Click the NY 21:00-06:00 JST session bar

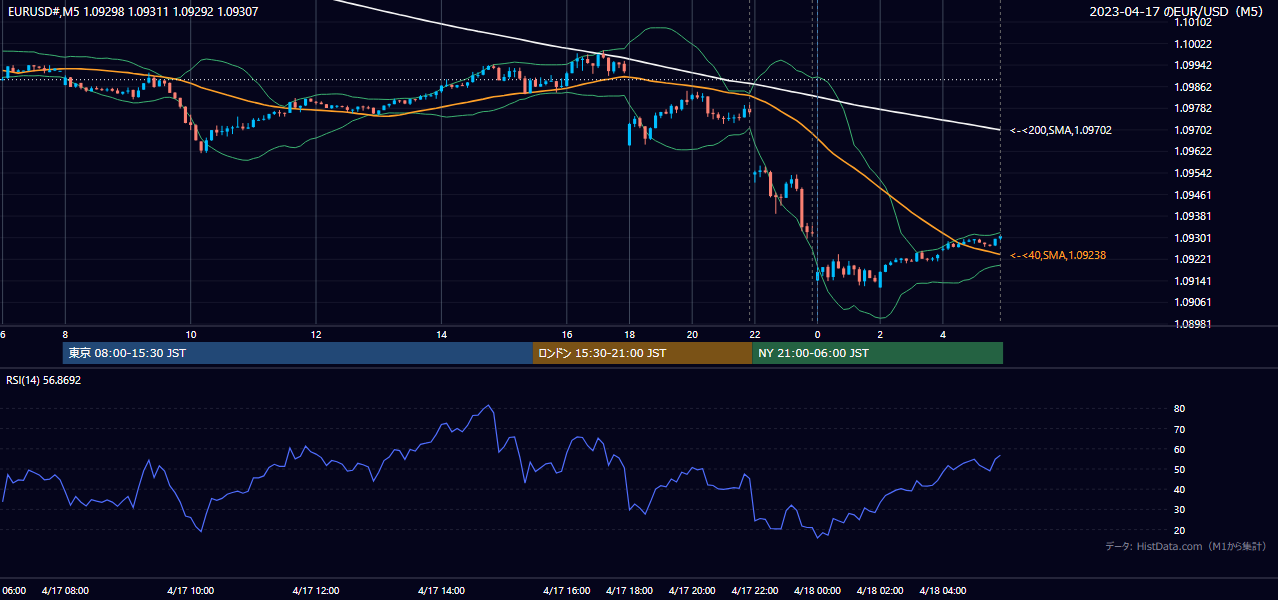[877, 353]
